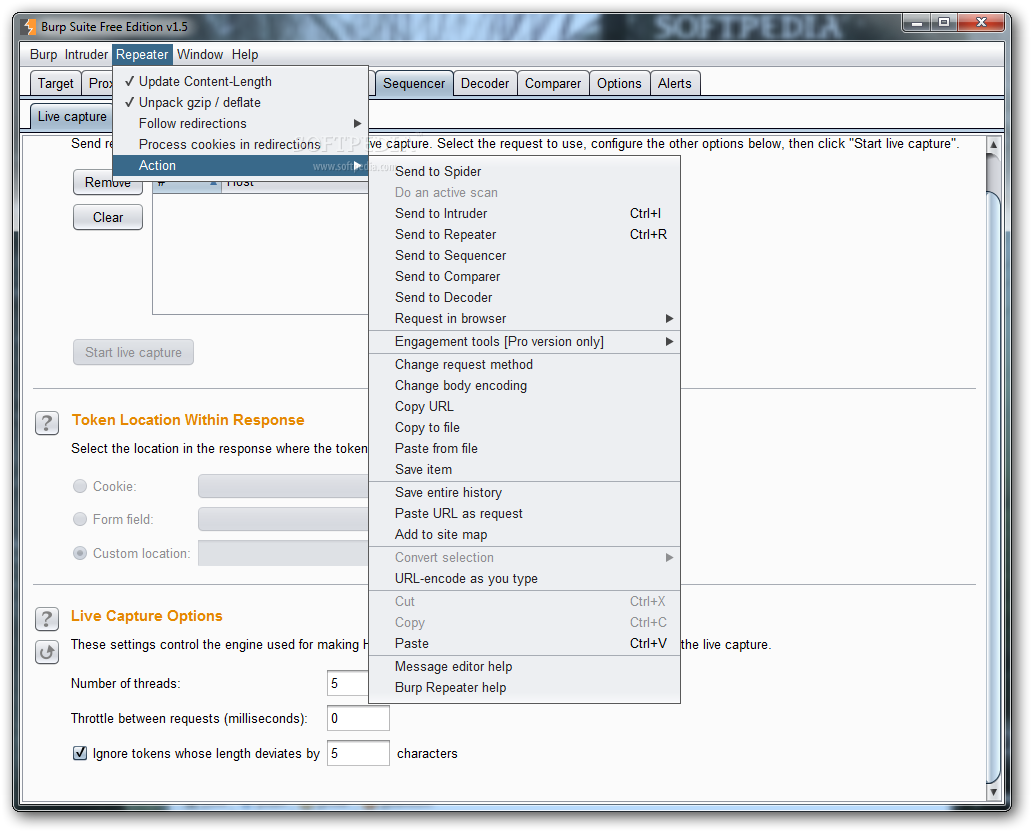Toggle URL-encode as you type
Image resolution: width=1032 pixels, height=832 pixels.
(x=524, y=579)
